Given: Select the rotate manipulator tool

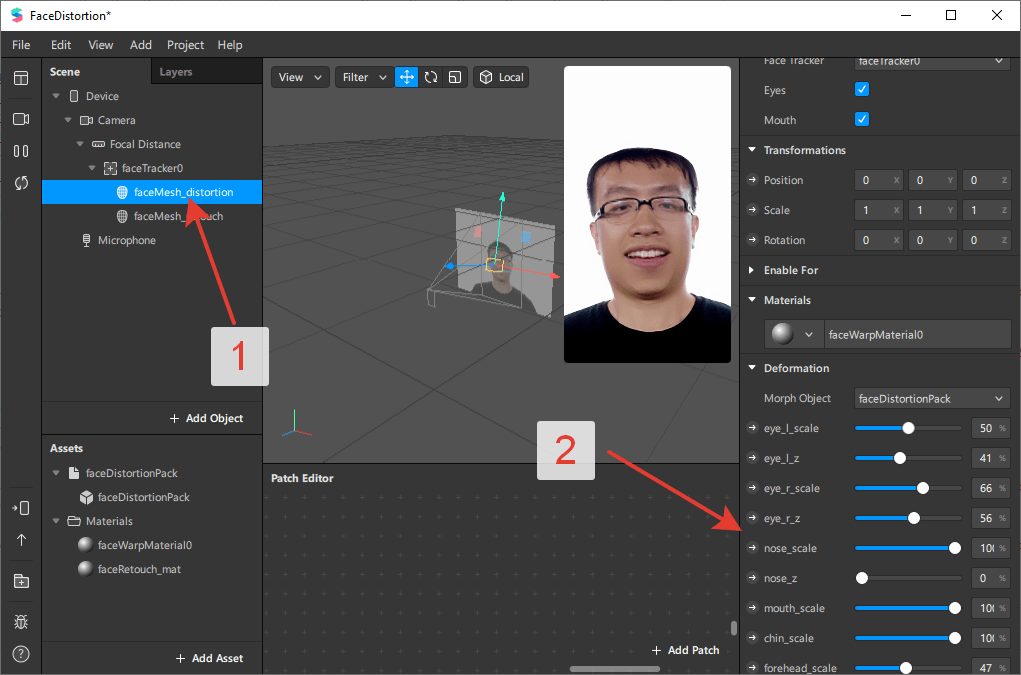Looking at the screenshot, I should (431, 77).
